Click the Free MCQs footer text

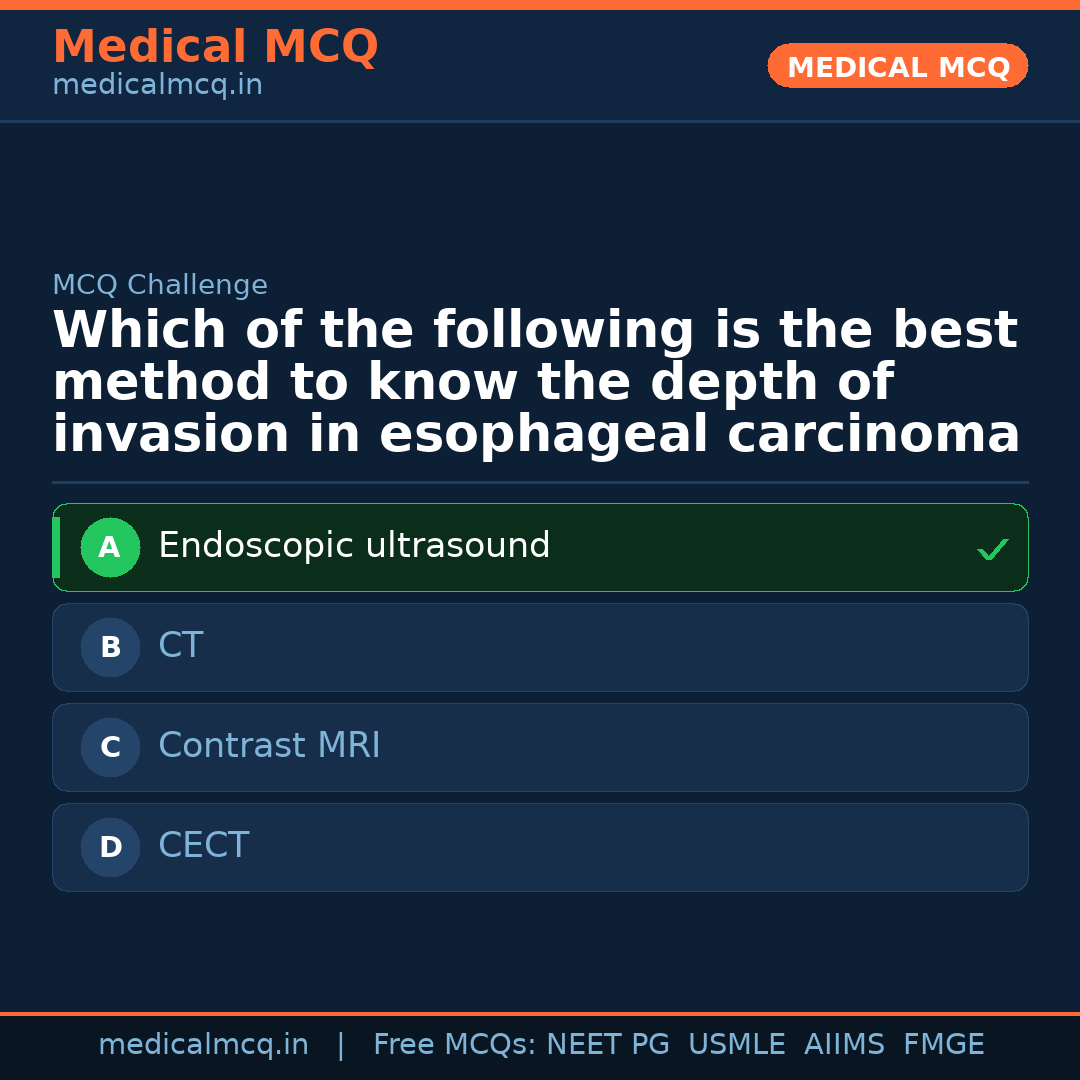pyautogui.click(x=454, y=1045)
